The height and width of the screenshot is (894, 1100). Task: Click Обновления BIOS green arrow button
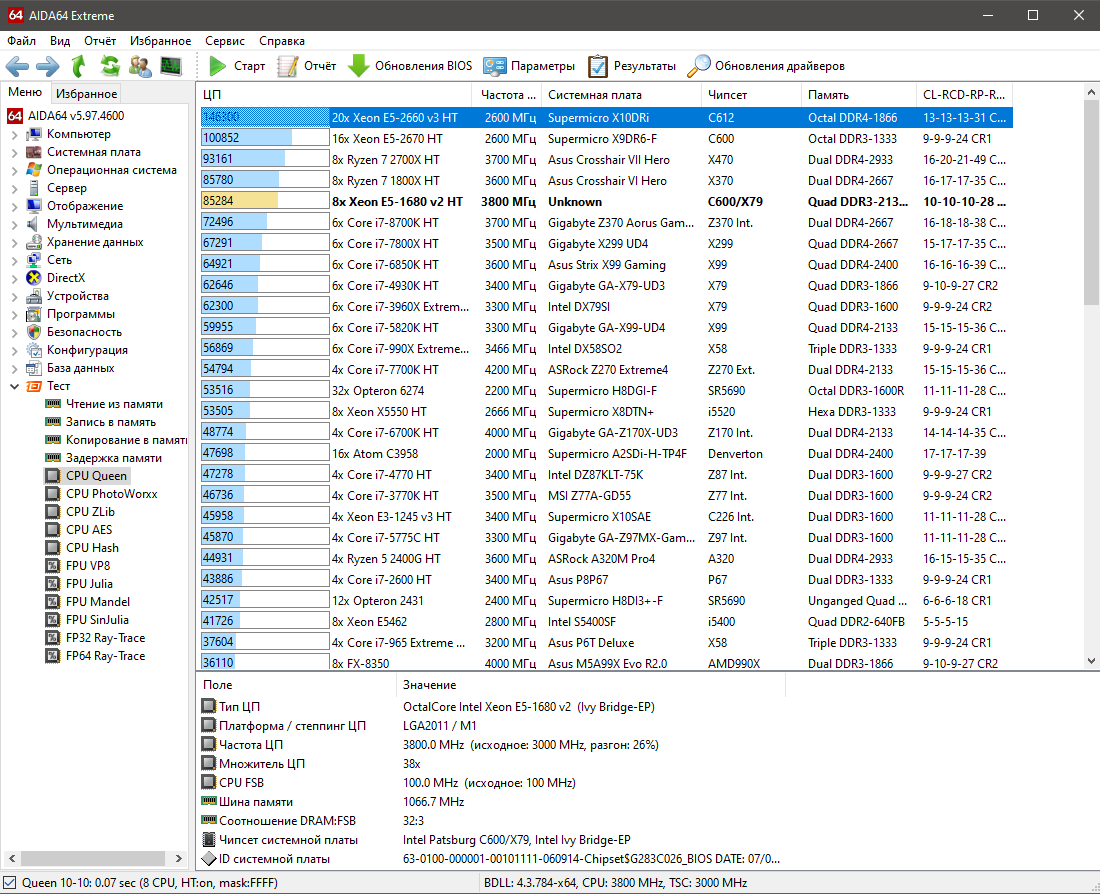410,67
